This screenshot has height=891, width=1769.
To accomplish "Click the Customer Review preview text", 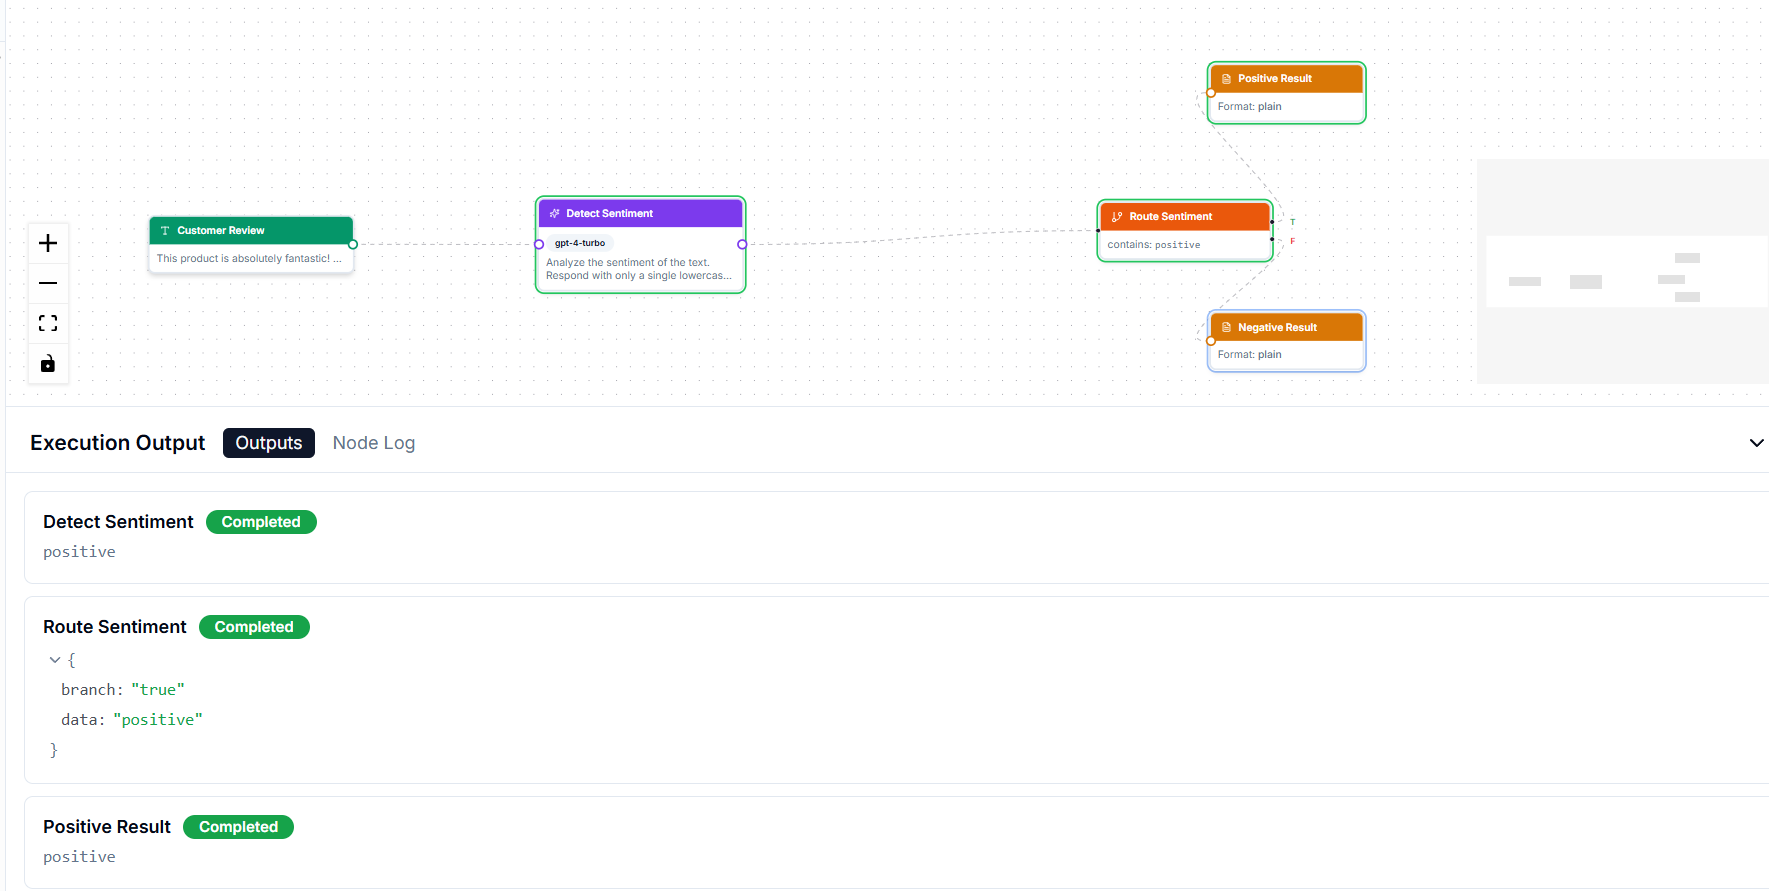I will pyautogui.click(x=249, y=258).
